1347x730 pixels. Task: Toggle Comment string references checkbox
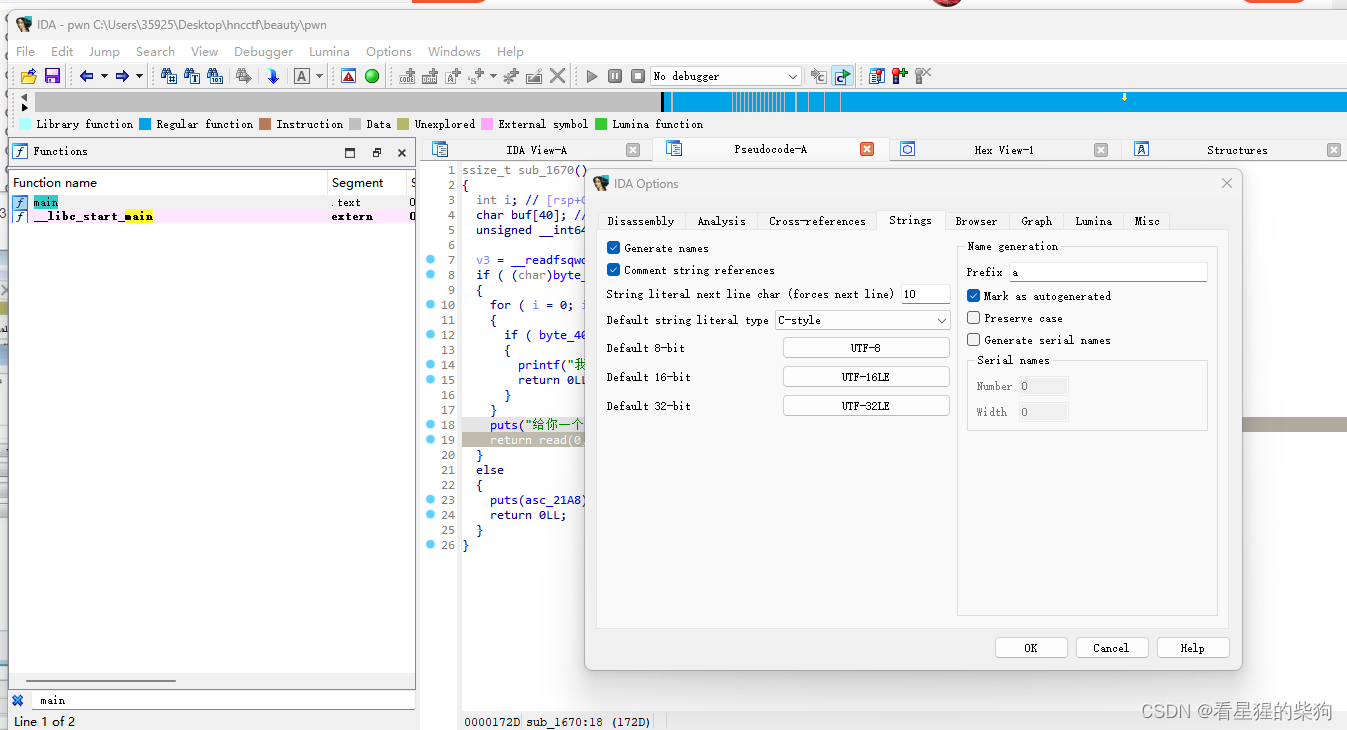613,270
